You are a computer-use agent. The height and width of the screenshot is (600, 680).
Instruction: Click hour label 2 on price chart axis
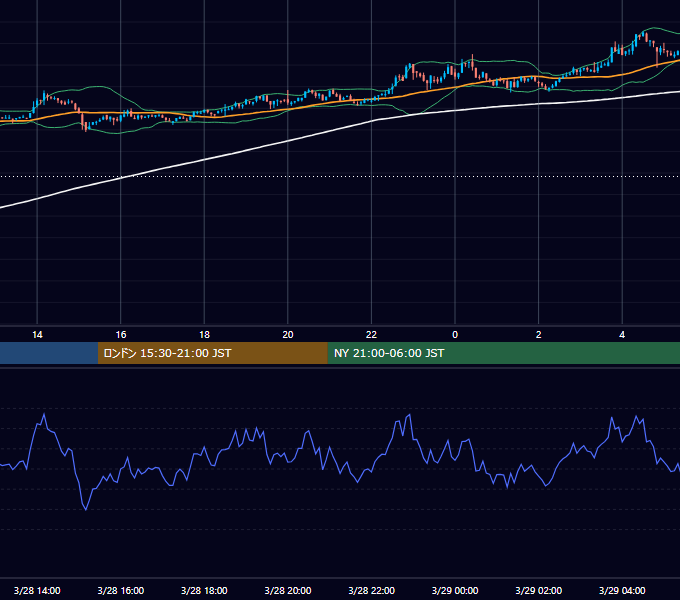539,335
